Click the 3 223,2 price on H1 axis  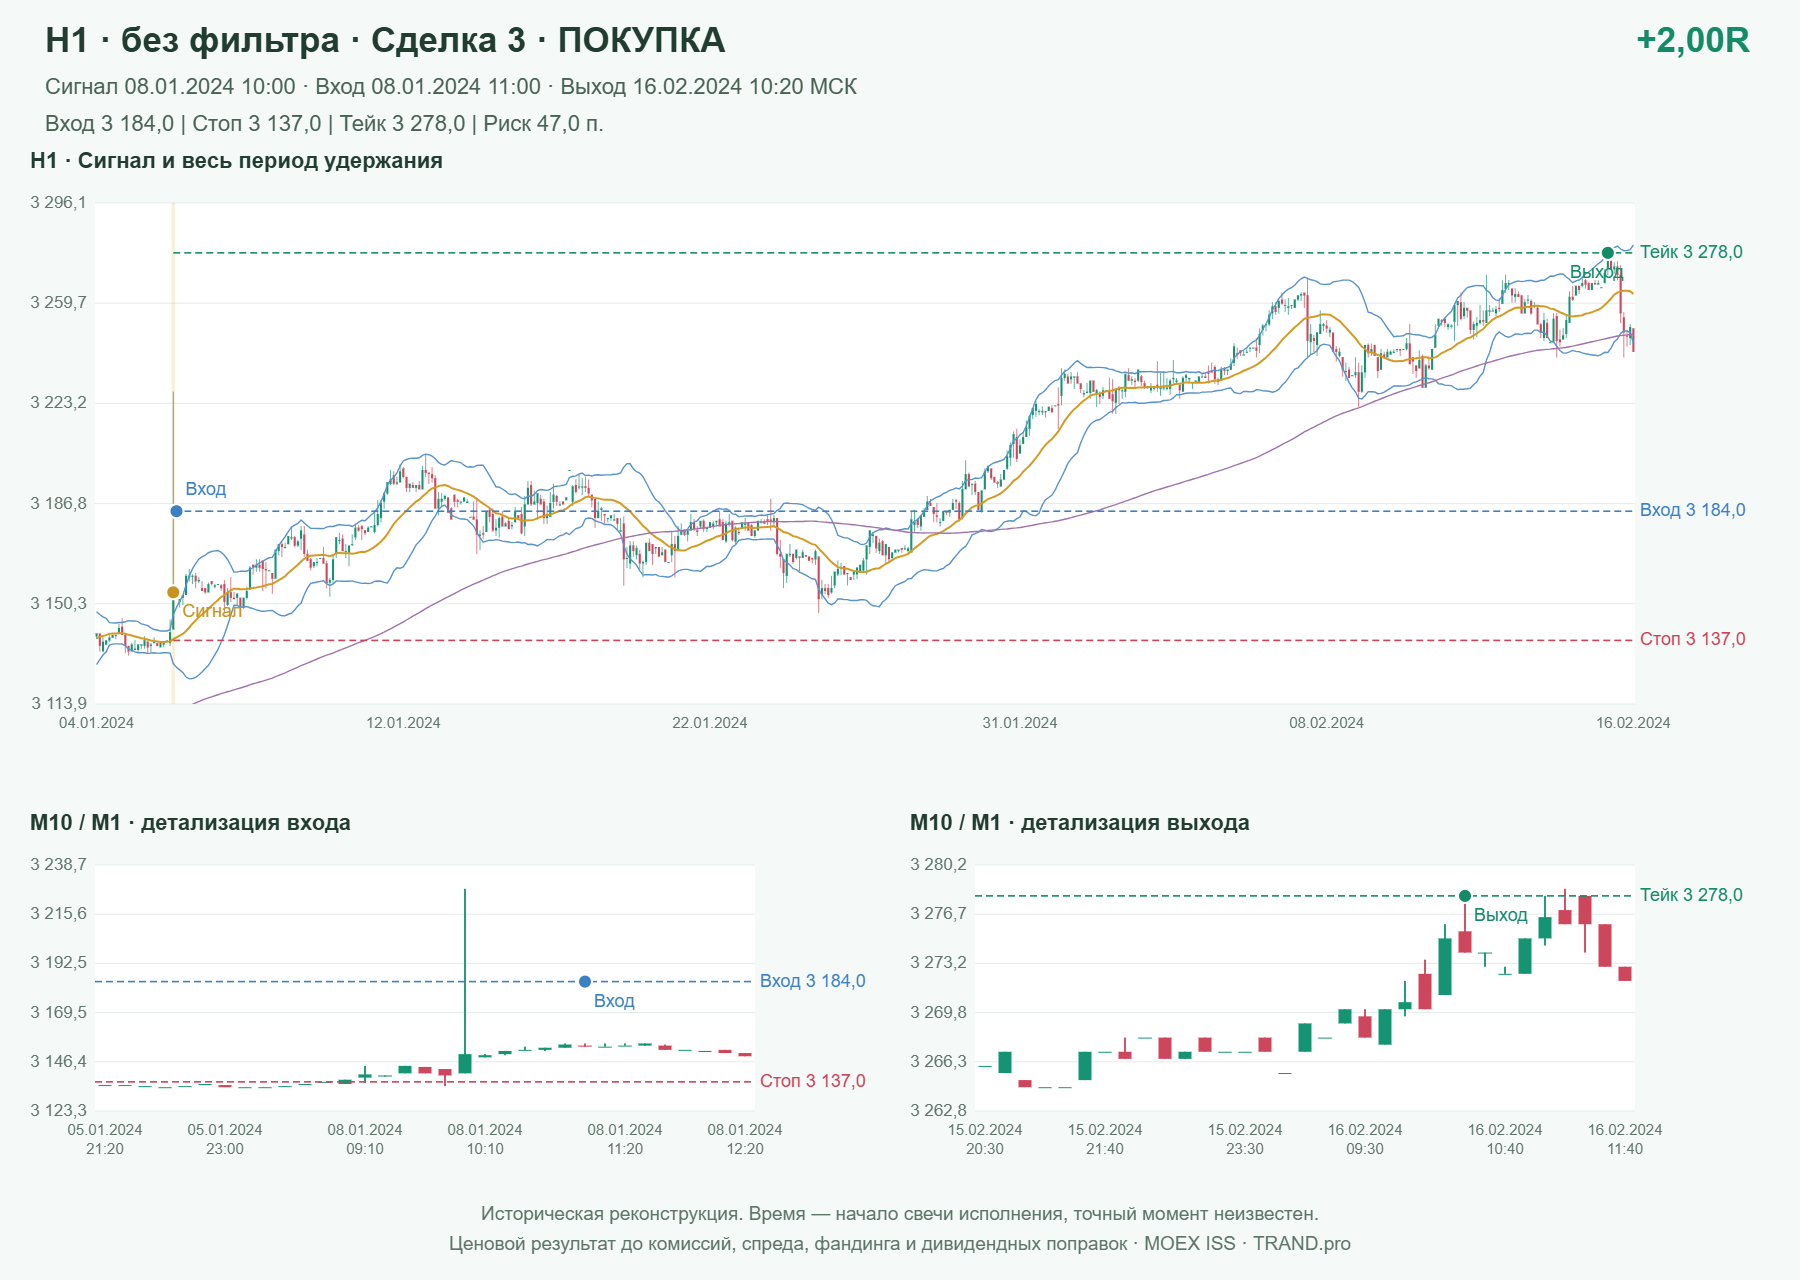[x=58, y=403]
